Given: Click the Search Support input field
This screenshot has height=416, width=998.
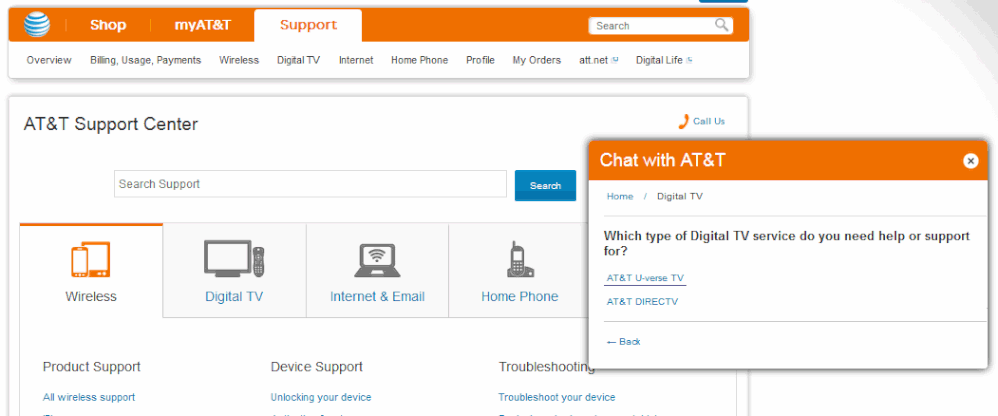Looking at the screenshot, I should pyautogui.click(x=310, y=184).
